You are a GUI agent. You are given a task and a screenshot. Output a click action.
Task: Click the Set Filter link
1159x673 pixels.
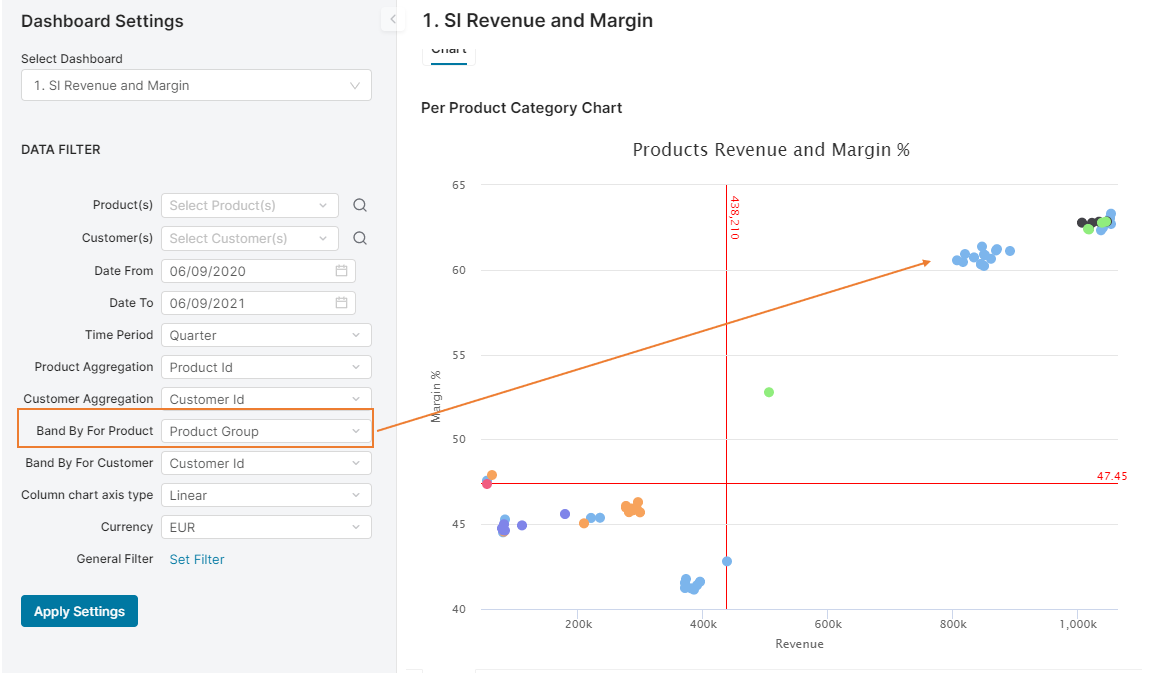point(197,560)
